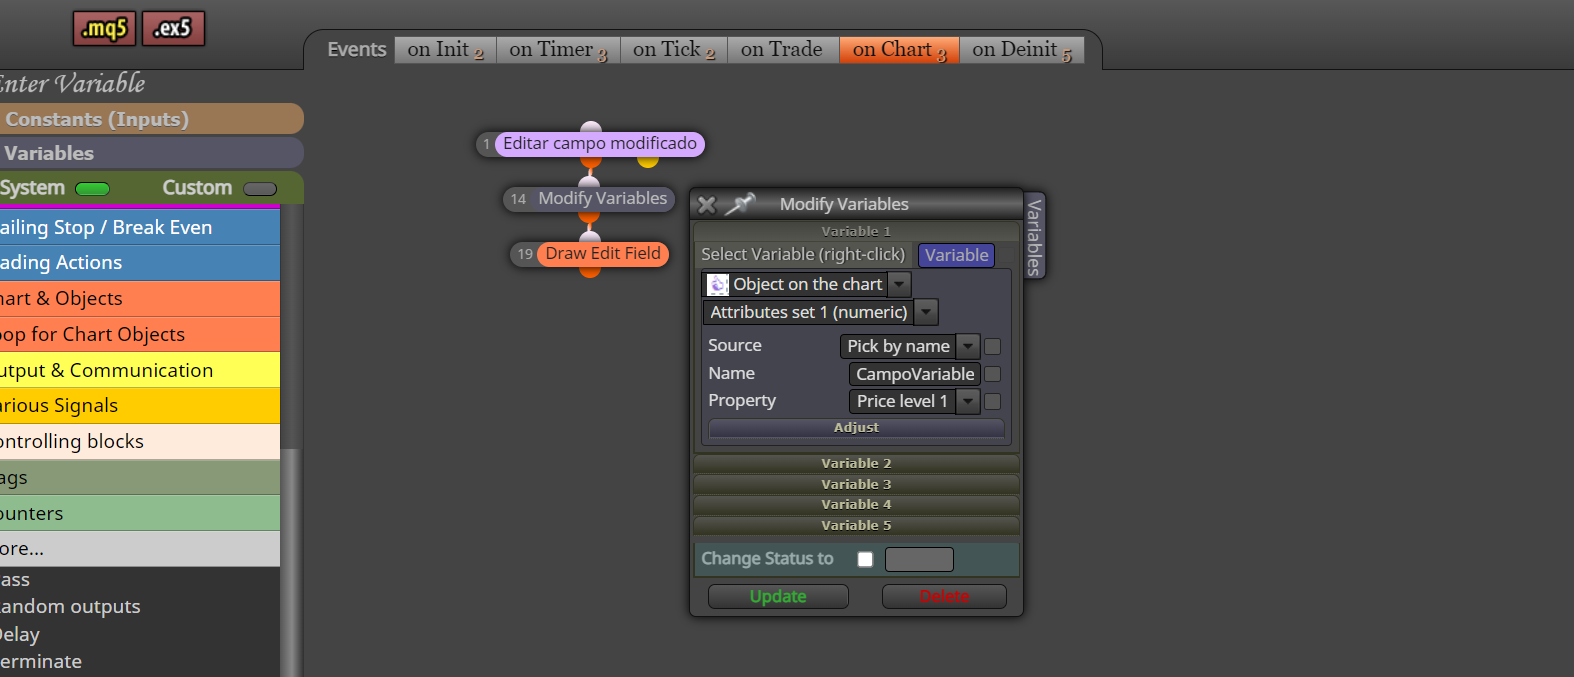Check the box next to Property
The image size is (1574, 677).
click(993, 401)
